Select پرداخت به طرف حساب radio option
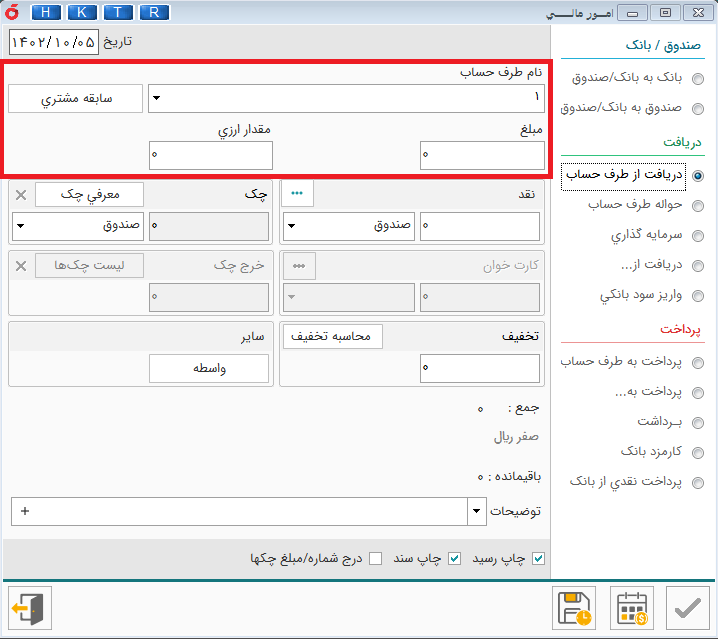718x639 pixels. pos(697,362)
